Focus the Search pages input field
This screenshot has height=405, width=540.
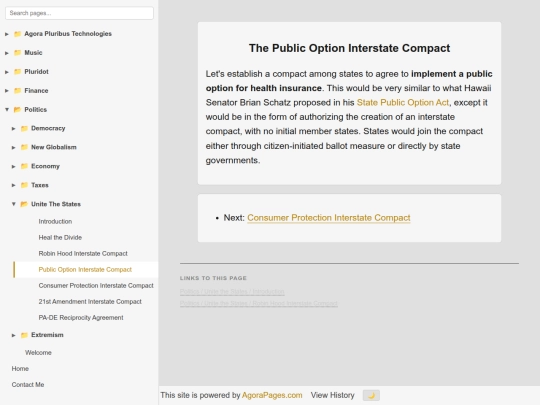pyautogui.click(x=79, y=13)
